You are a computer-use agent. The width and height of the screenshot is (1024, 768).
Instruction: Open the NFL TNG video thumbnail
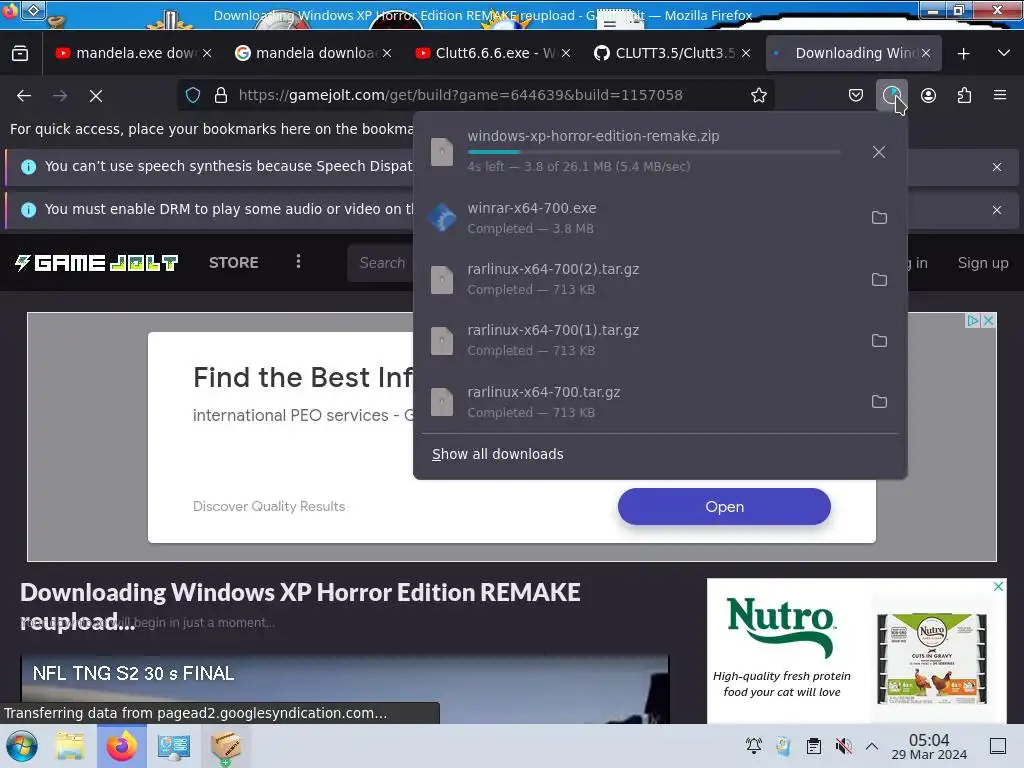(345, 688)
